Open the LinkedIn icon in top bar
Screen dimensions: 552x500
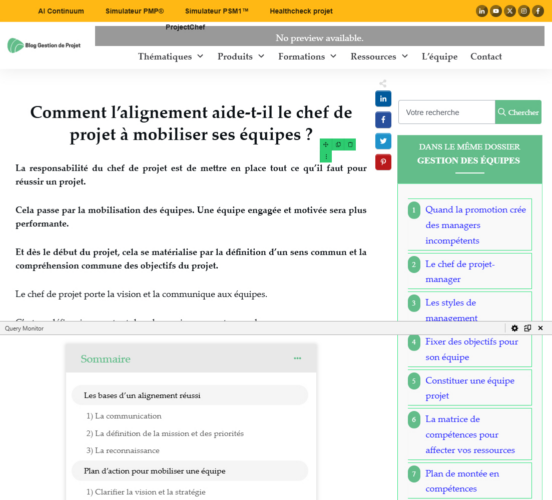(482, 11)
